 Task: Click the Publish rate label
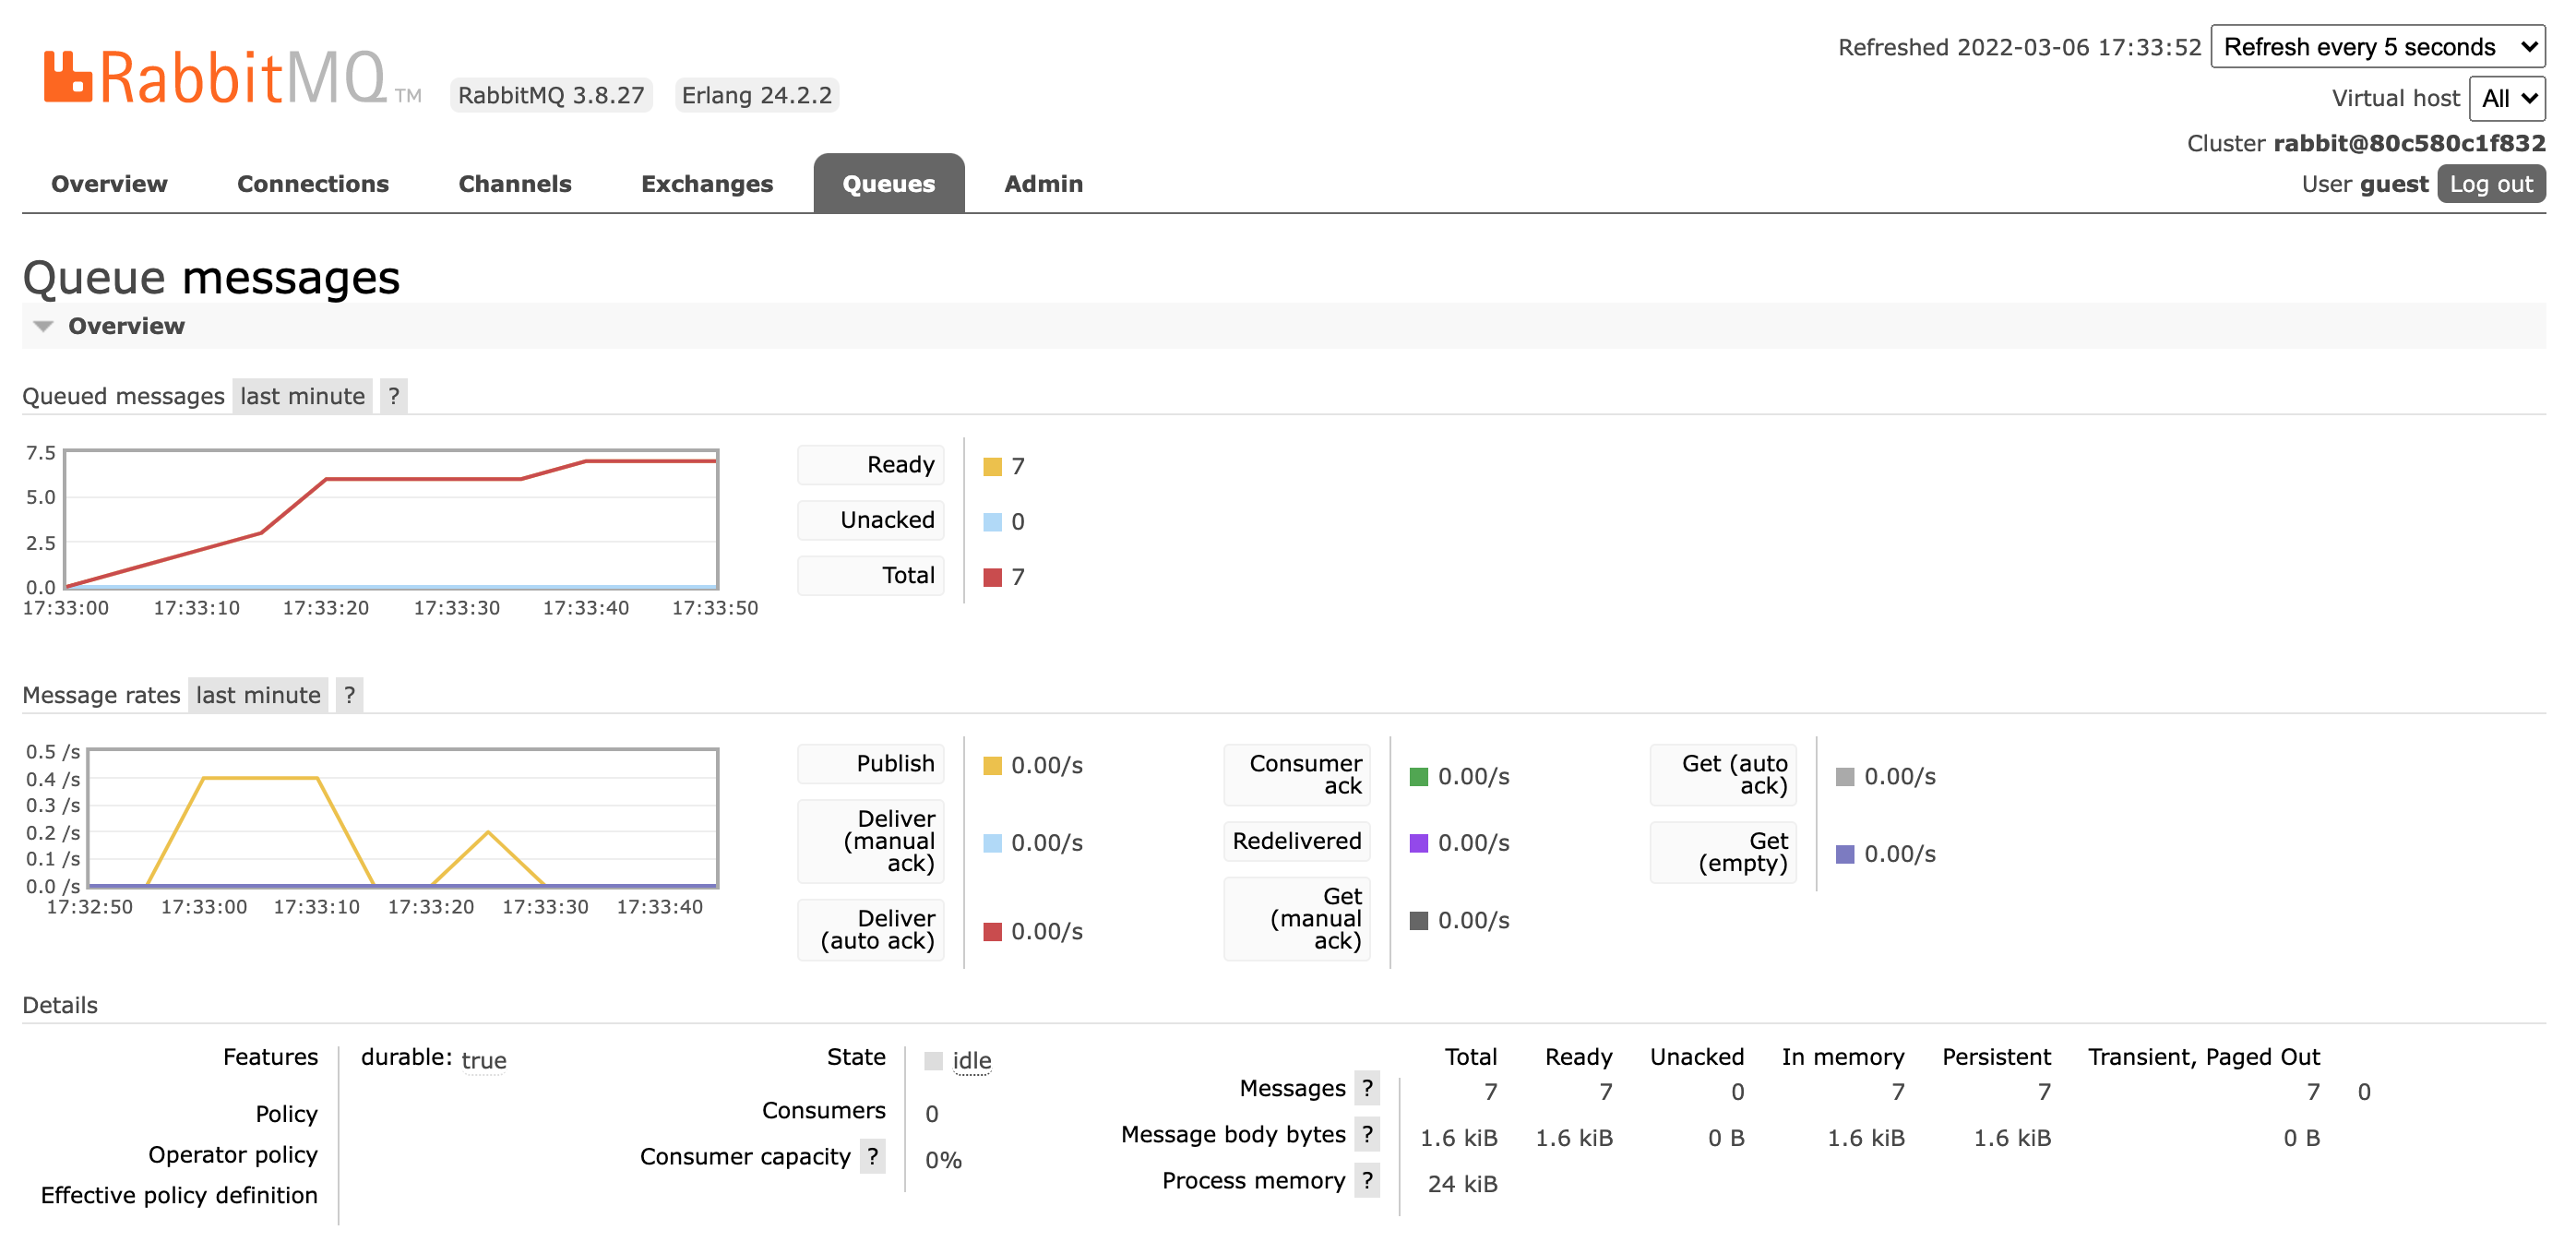point(894,764)
